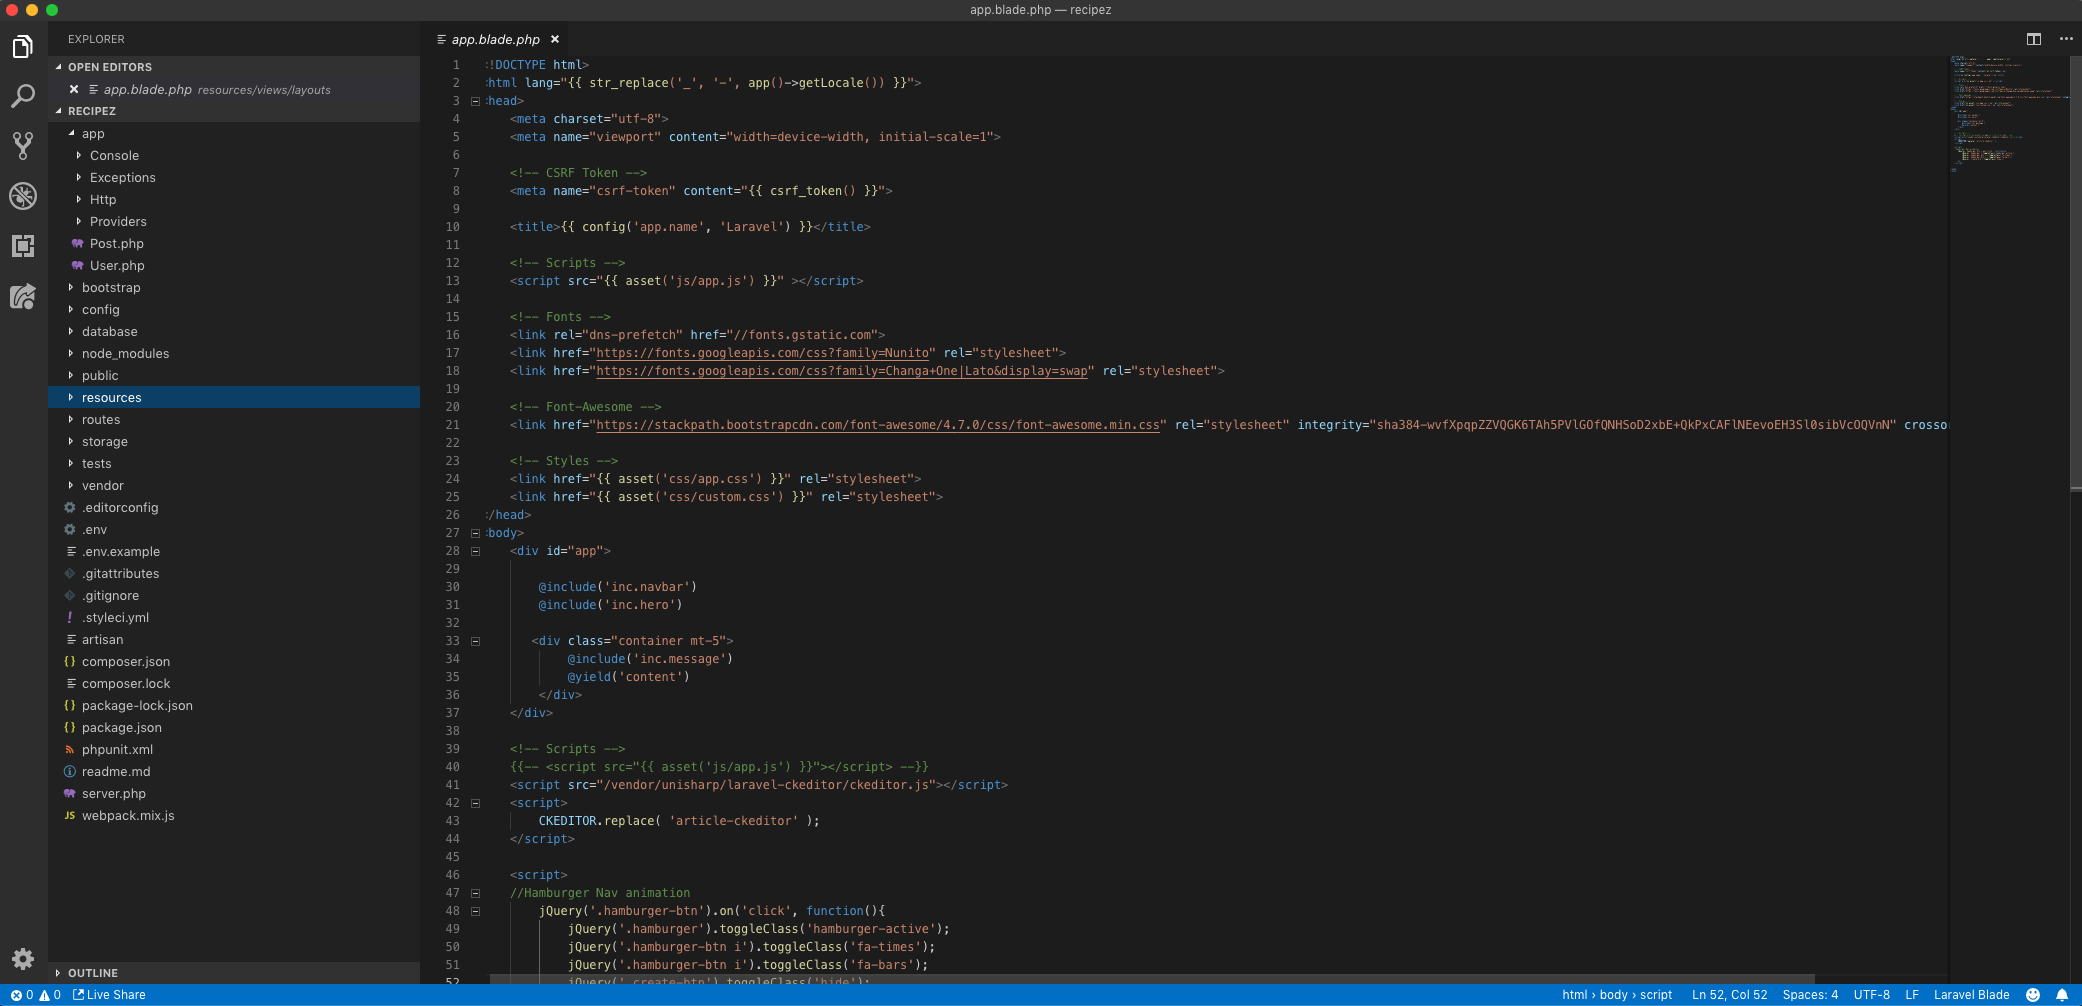Select the app.blade.php editor tab

pyautogui.click(x=497, y=39)
